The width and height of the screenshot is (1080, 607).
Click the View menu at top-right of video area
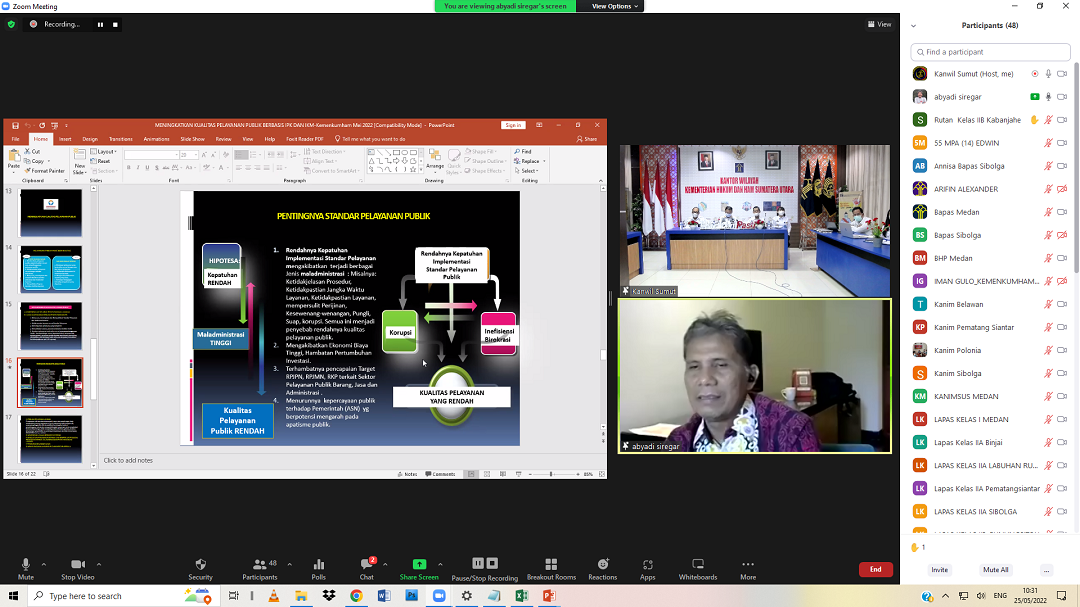coord(878,24)
